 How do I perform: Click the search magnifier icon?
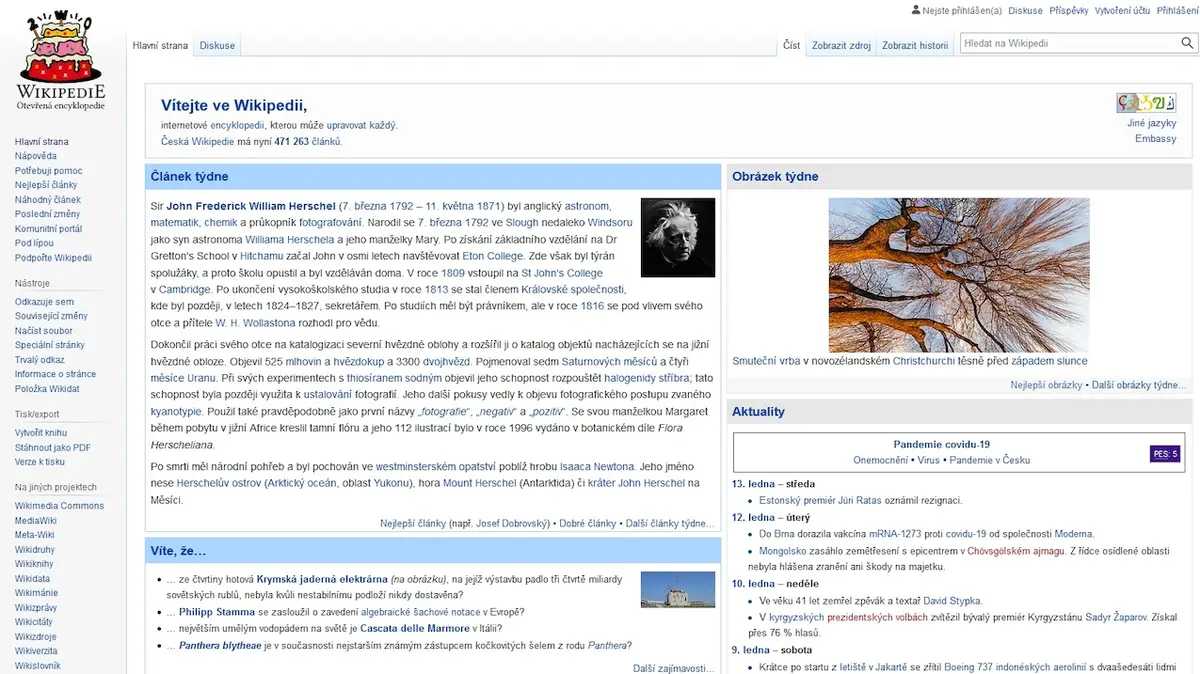(x=1187, y=43)
